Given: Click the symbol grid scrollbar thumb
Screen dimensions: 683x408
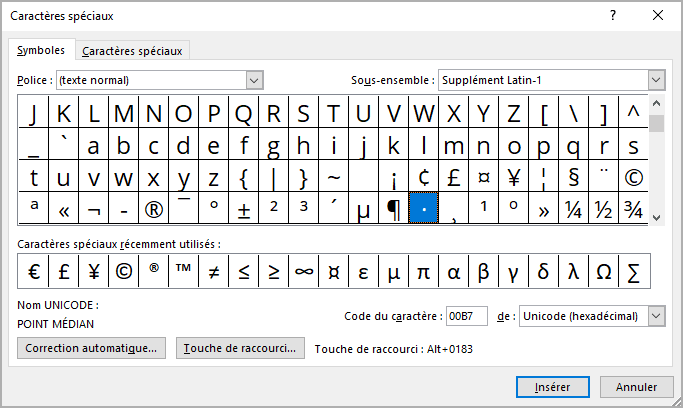Looking at the screenshot, I should tap(656, 123).
